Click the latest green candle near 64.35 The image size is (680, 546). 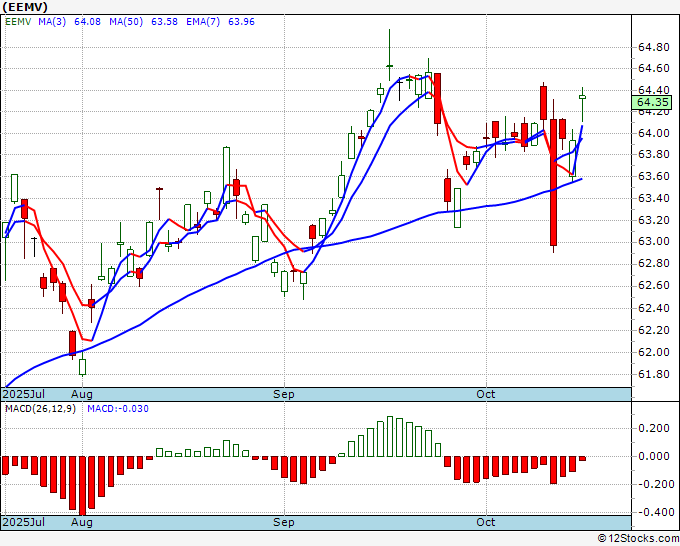(582, 98)
